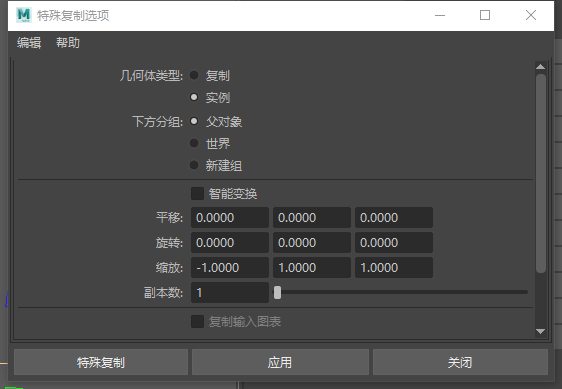This screenshot has width=562, height=389.
Task: Click the last 缩放 Z value field
Action: coord(394,267)
